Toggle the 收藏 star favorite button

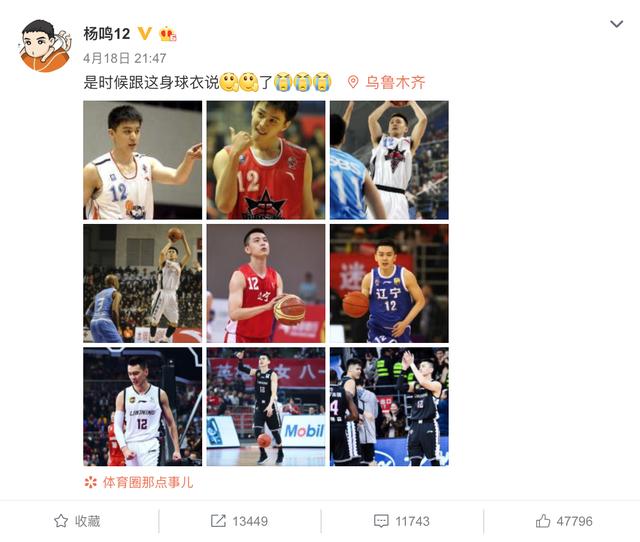pyautogui.click(x=77, y=521)
